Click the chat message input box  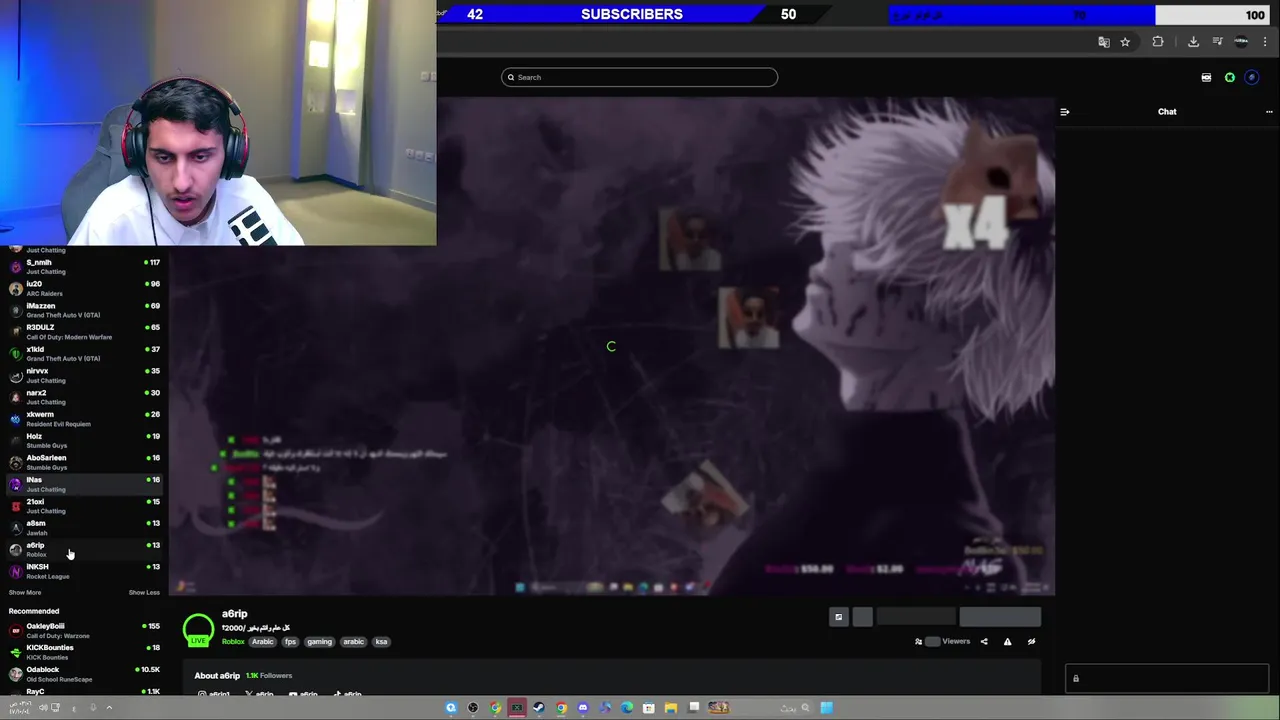1167,679
